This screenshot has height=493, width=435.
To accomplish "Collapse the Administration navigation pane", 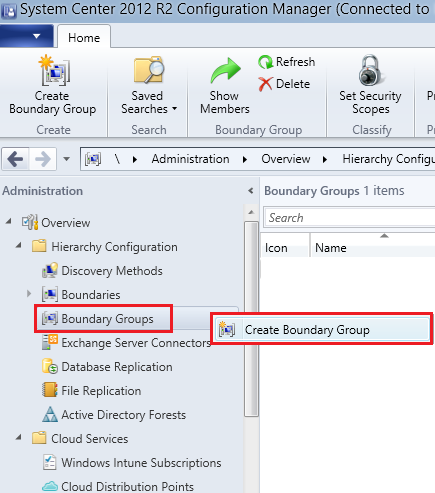I will [x=251, y=191].
